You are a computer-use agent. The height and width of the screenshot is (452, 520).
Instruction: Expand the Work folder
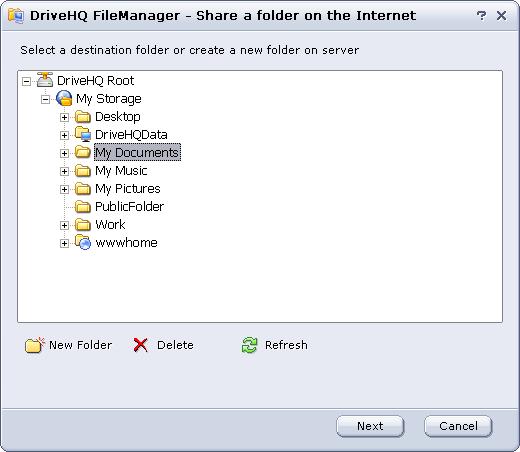[64, 225]
